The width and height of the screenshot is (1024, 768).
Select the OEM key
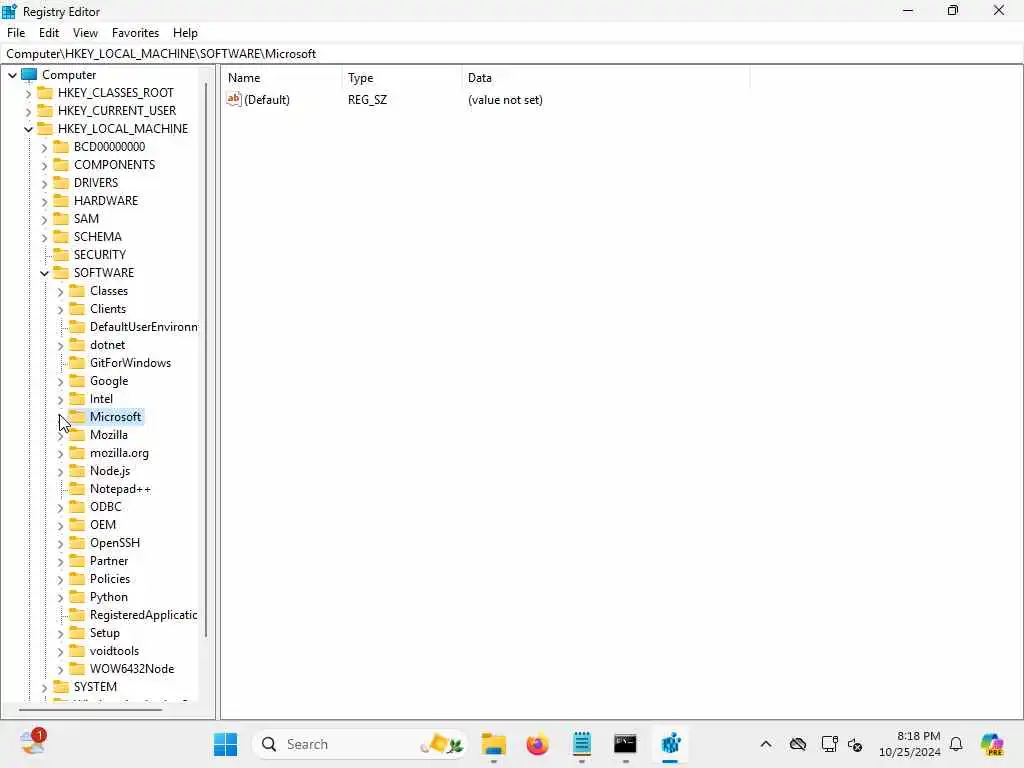(103, 524)
